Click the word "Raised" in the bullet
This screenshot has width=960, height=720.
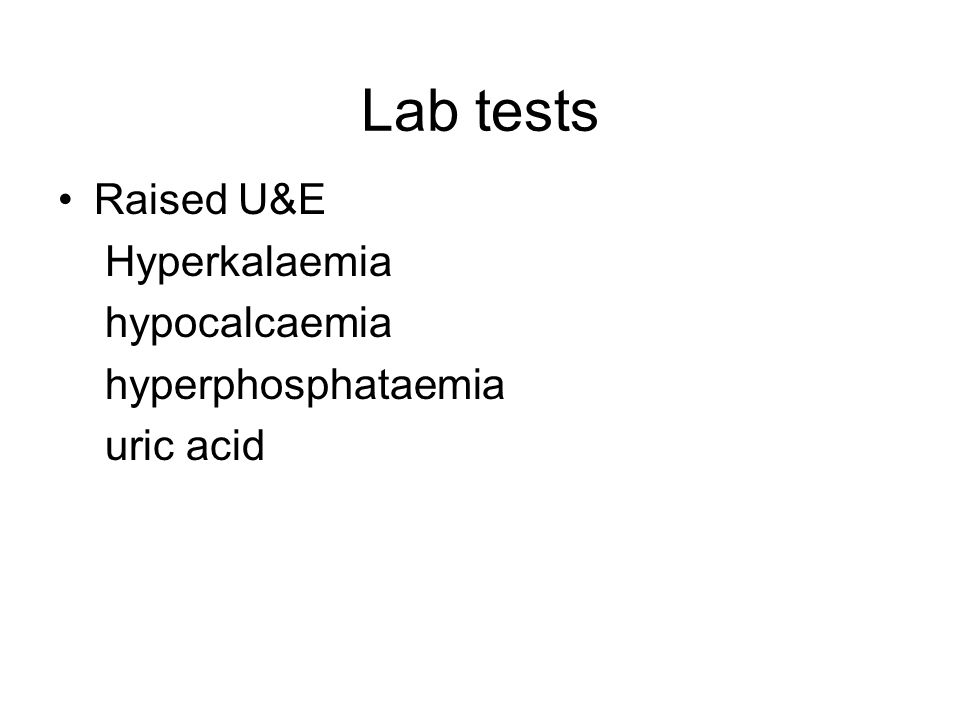coord(160,200)
